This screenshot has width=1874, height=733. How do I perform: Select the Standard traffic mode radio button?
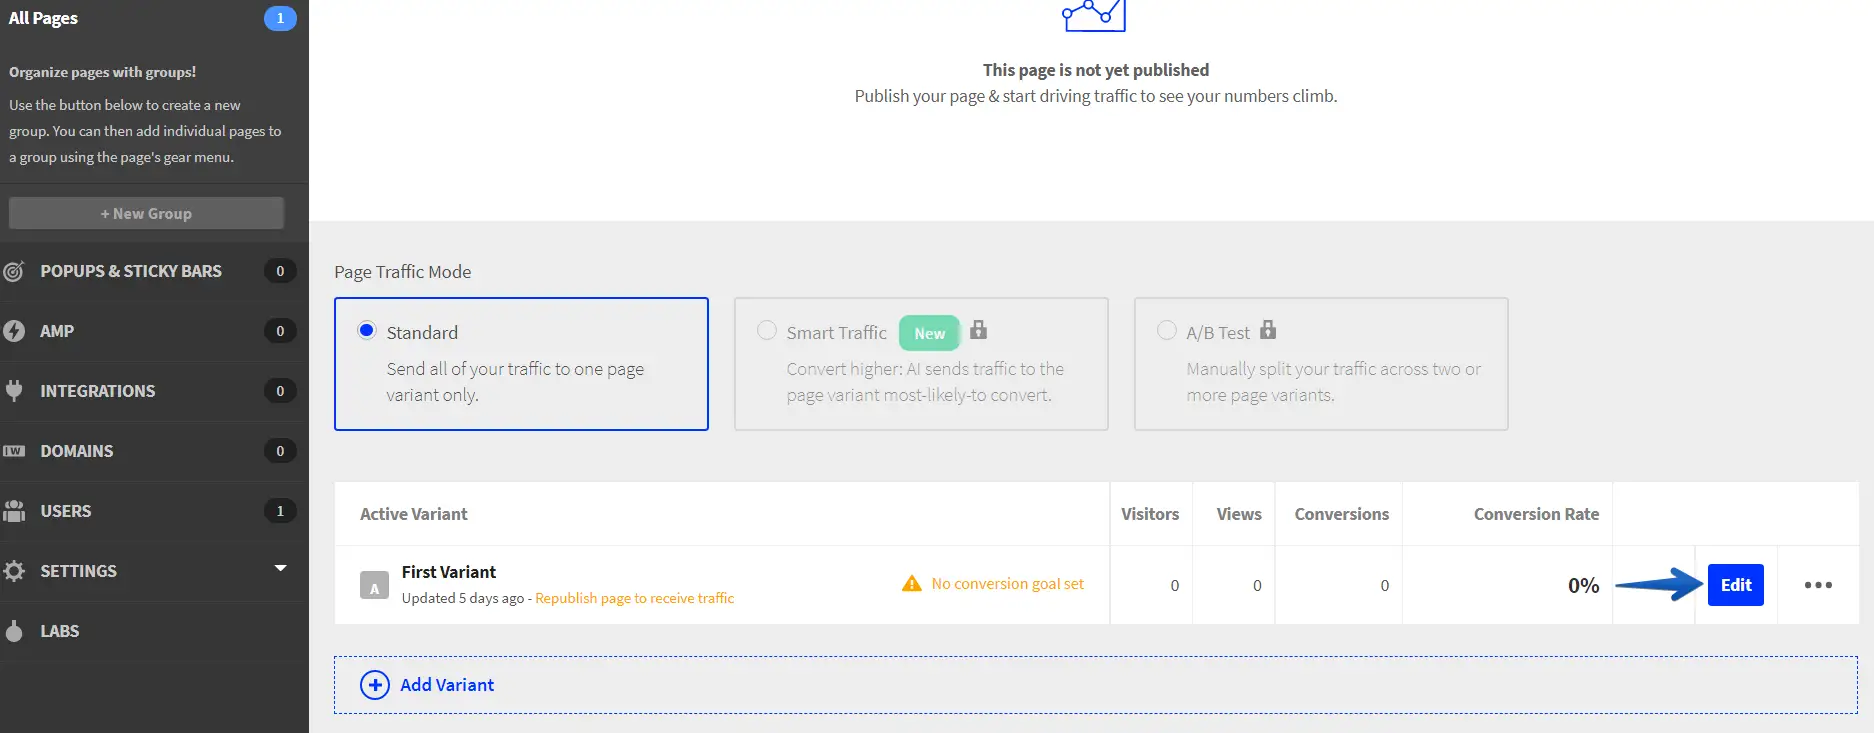(x=367, y=331)
